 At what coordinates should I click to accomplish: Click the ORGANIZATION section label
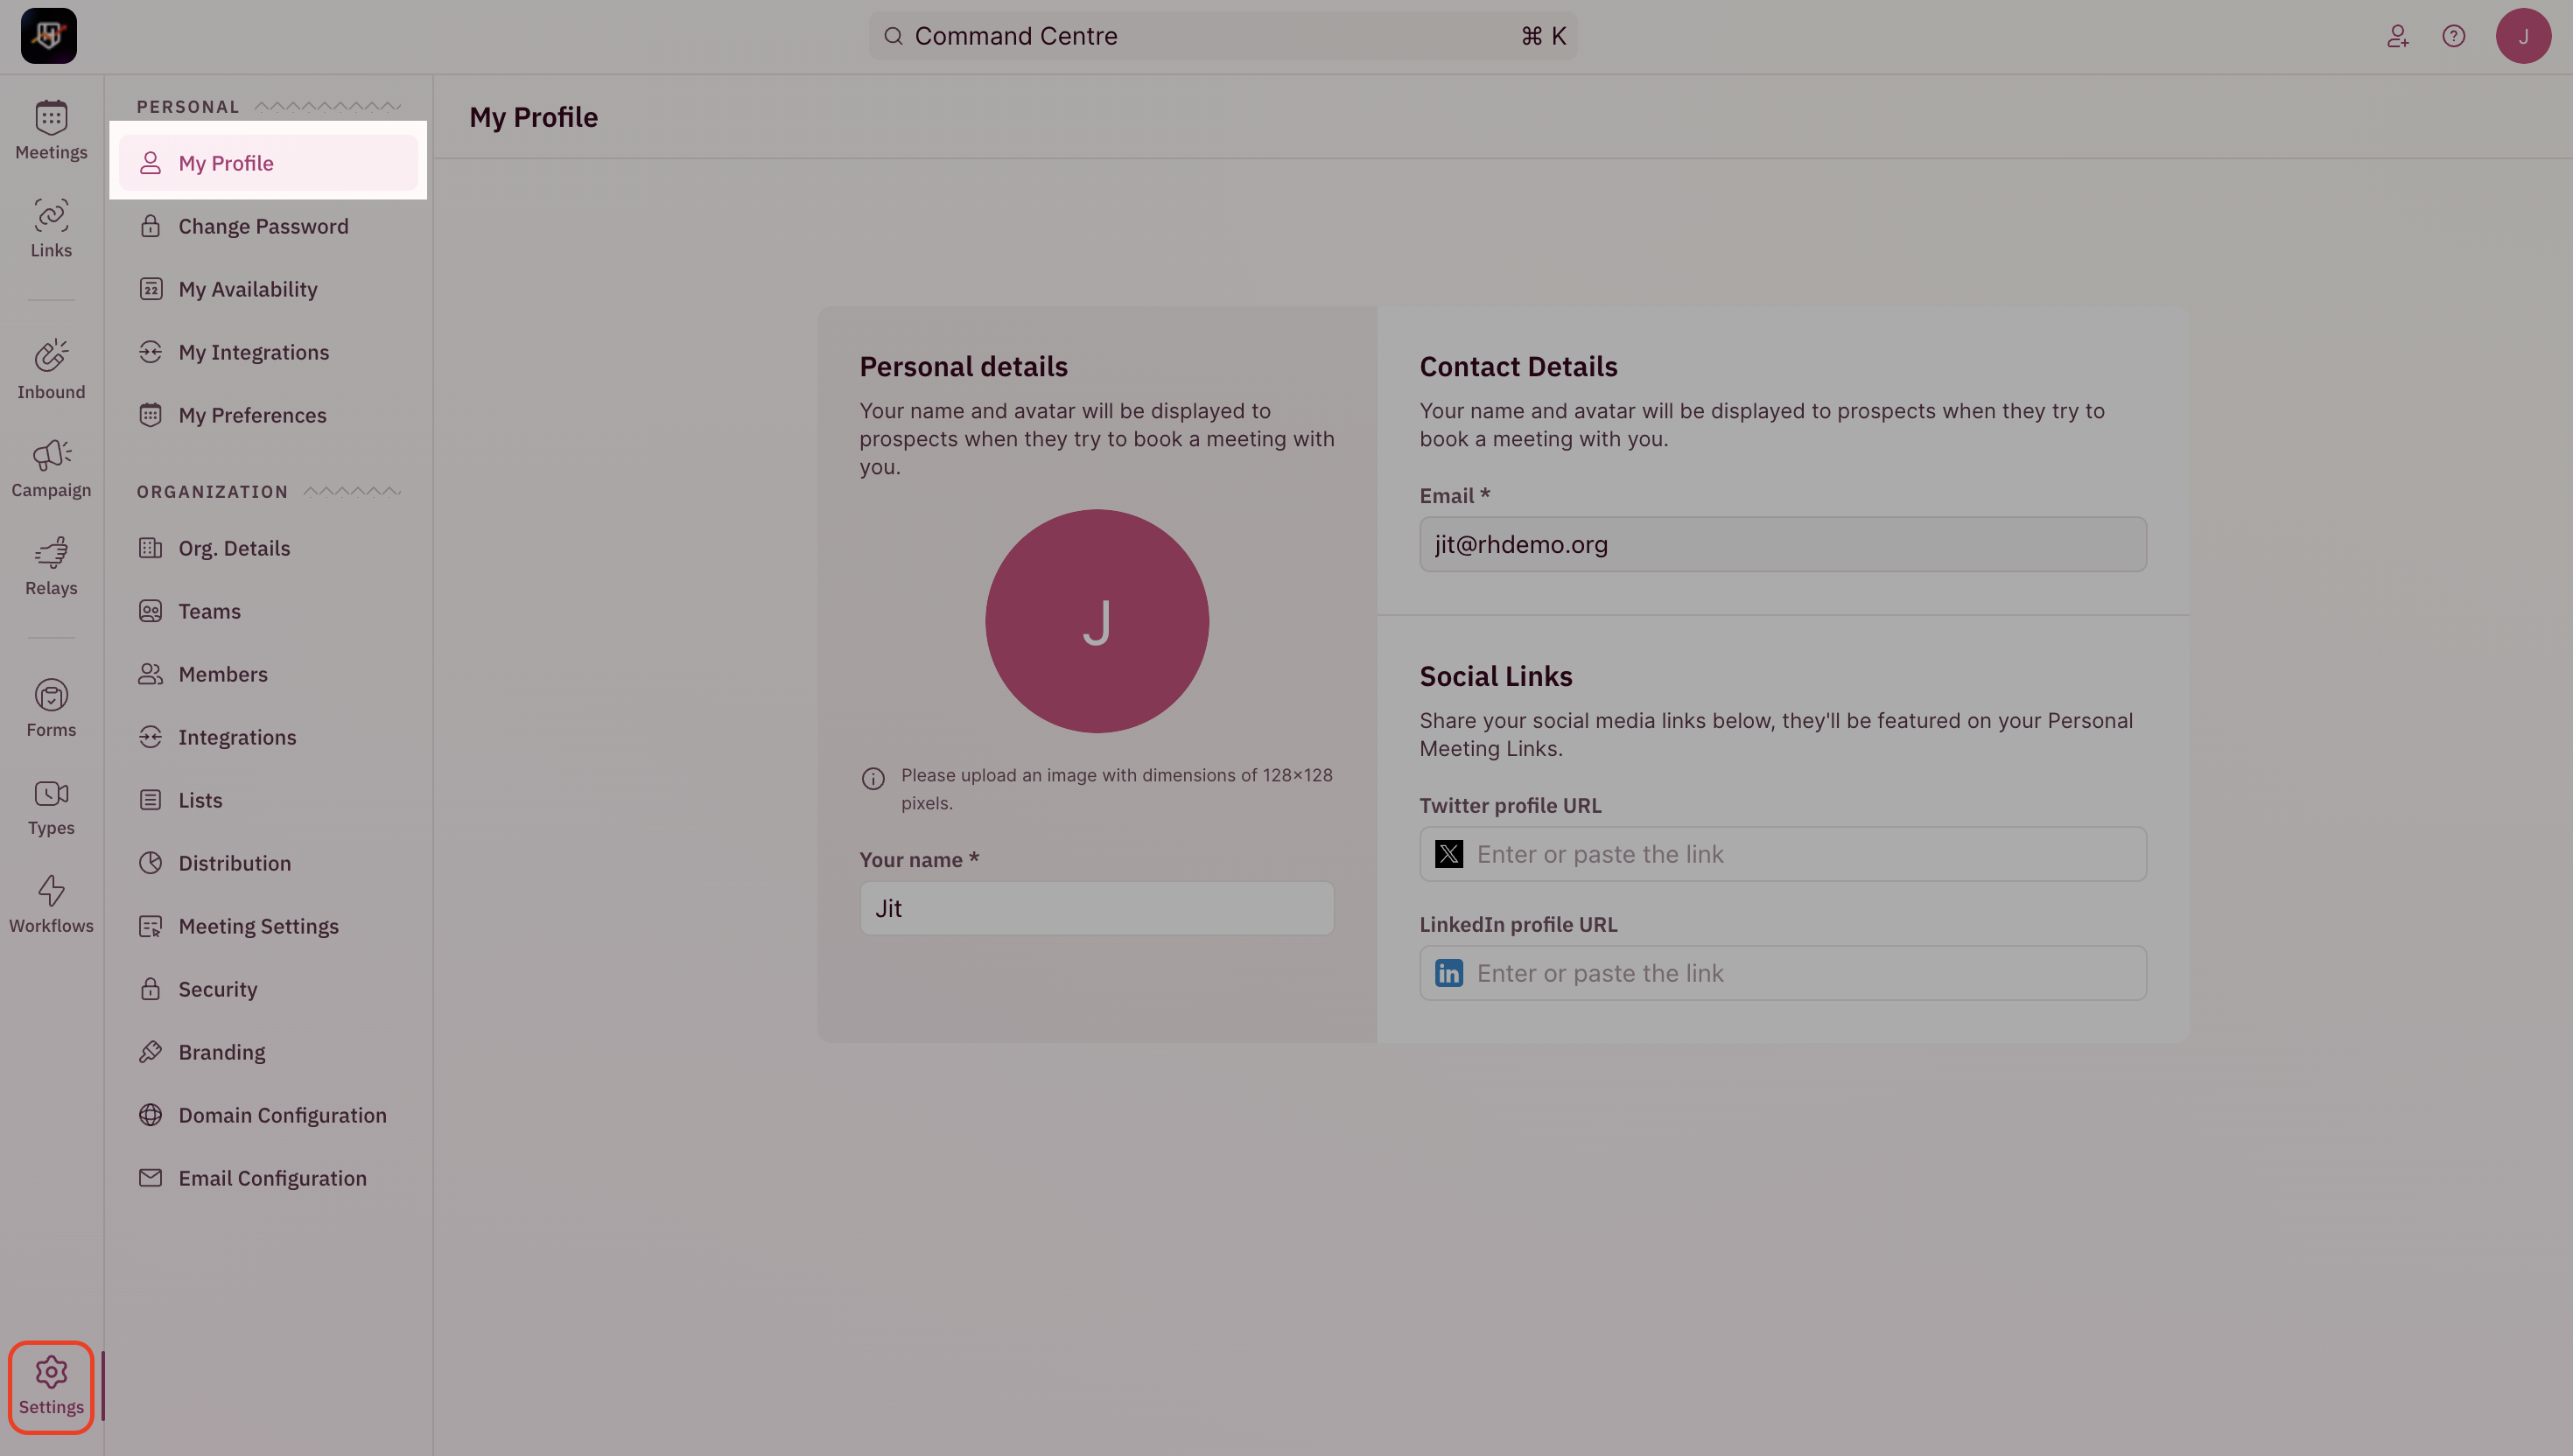tap(212, 491)
